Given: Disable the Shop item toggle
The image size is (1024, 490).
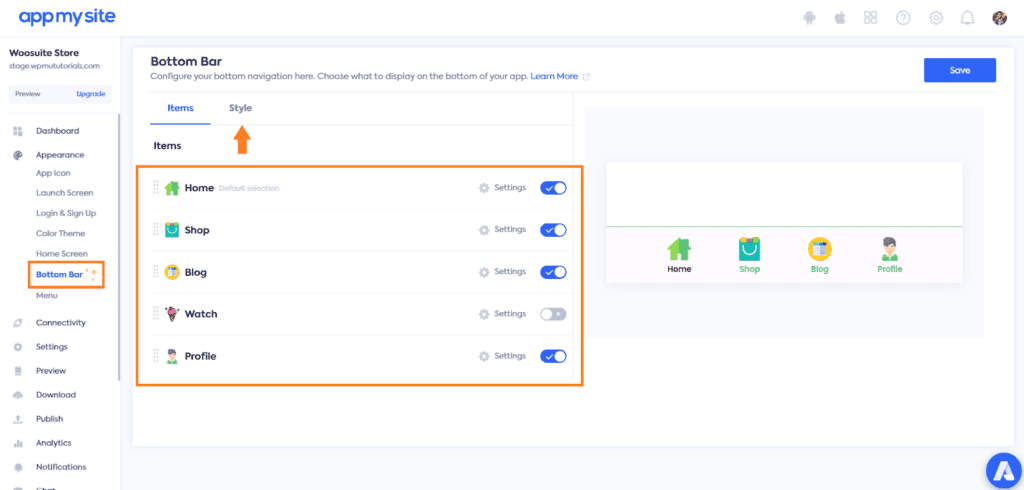Looking at the screenshot, I should coord(553,230).
